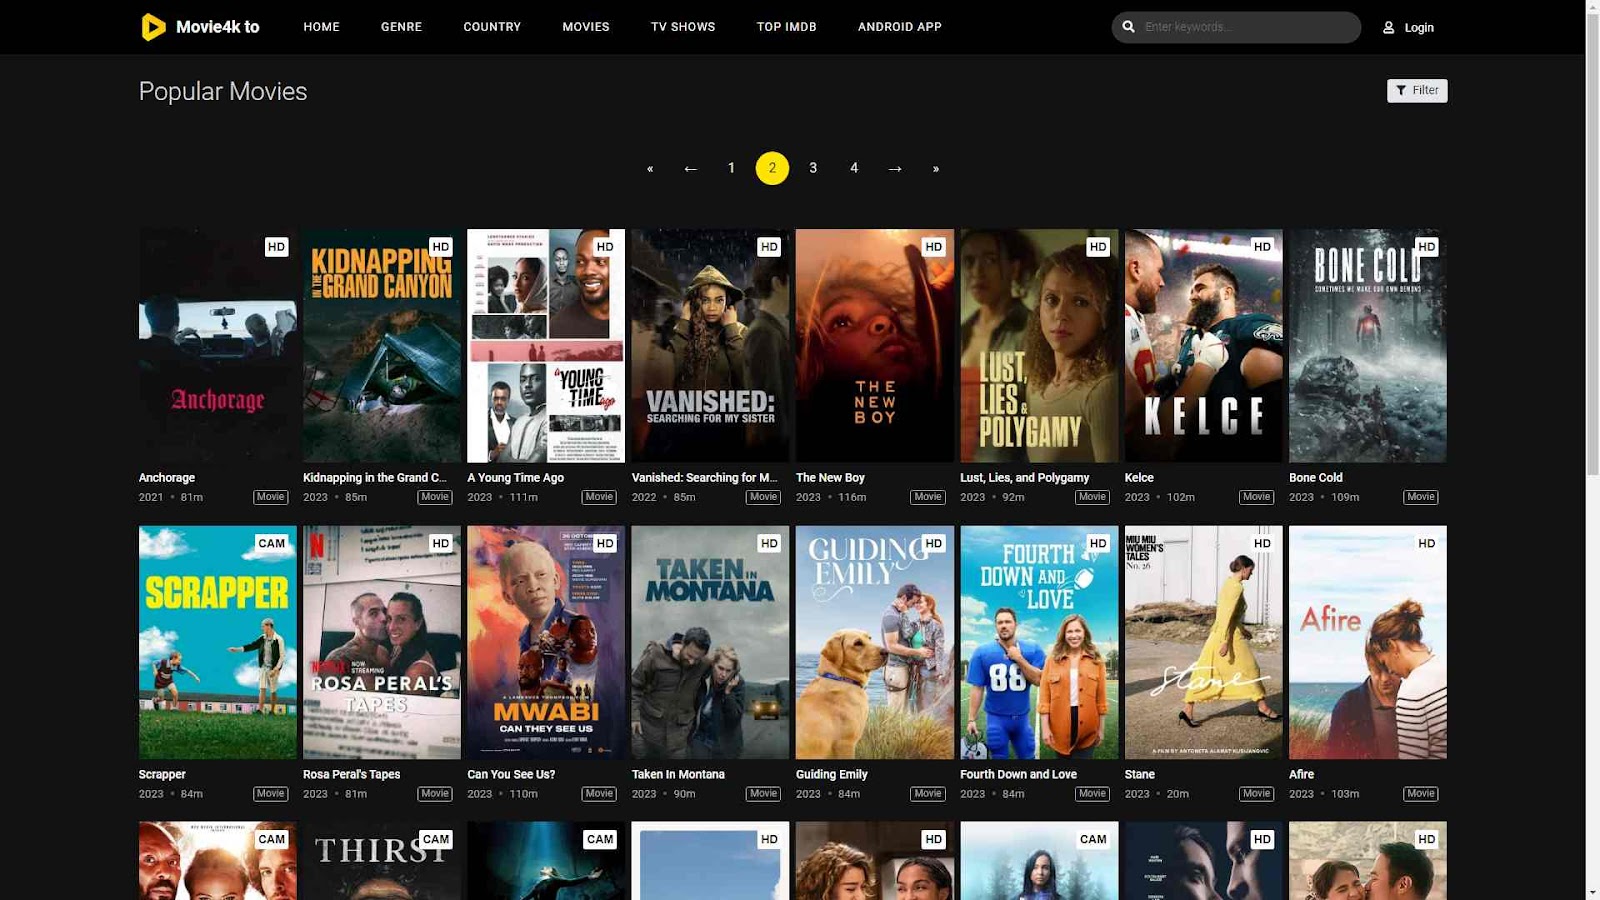Screen dimensions: 1600x900
Task: Go to page 1
Action: pos(732,169)
